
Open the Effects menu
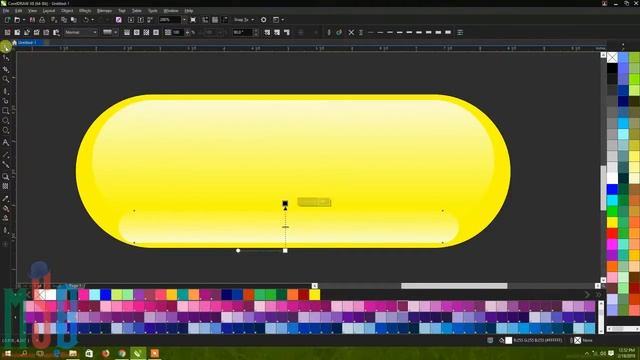pos(85,11)
